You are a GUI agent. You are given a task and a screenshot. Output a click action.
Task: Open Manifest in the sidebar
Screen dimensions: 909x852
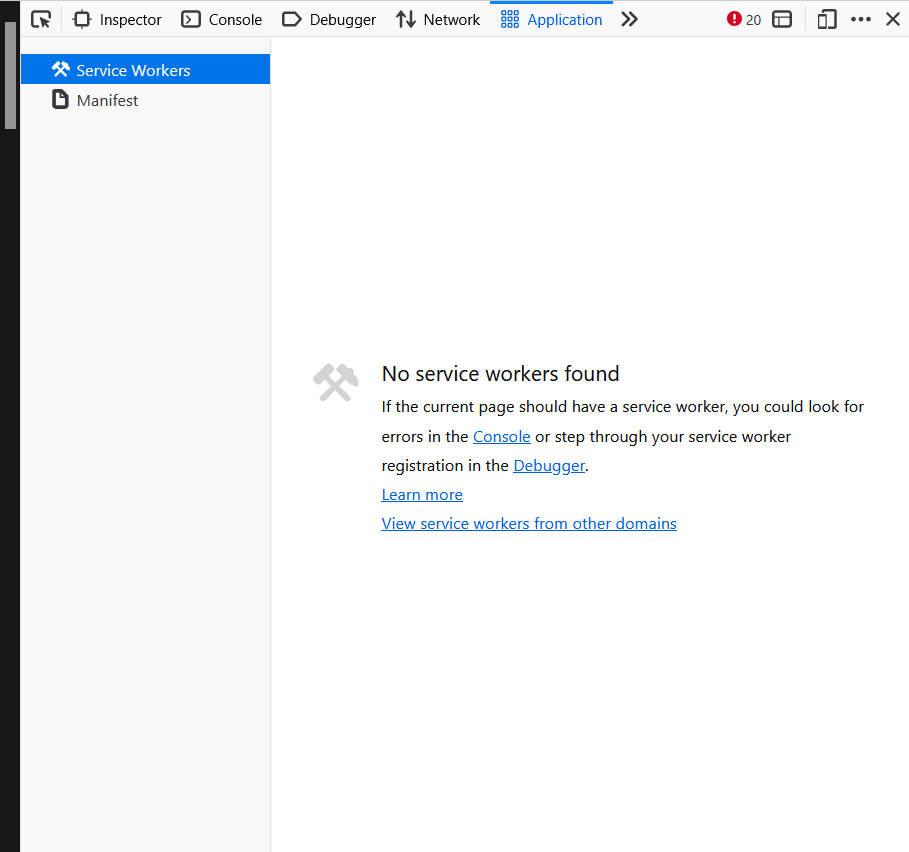point(107,100)
